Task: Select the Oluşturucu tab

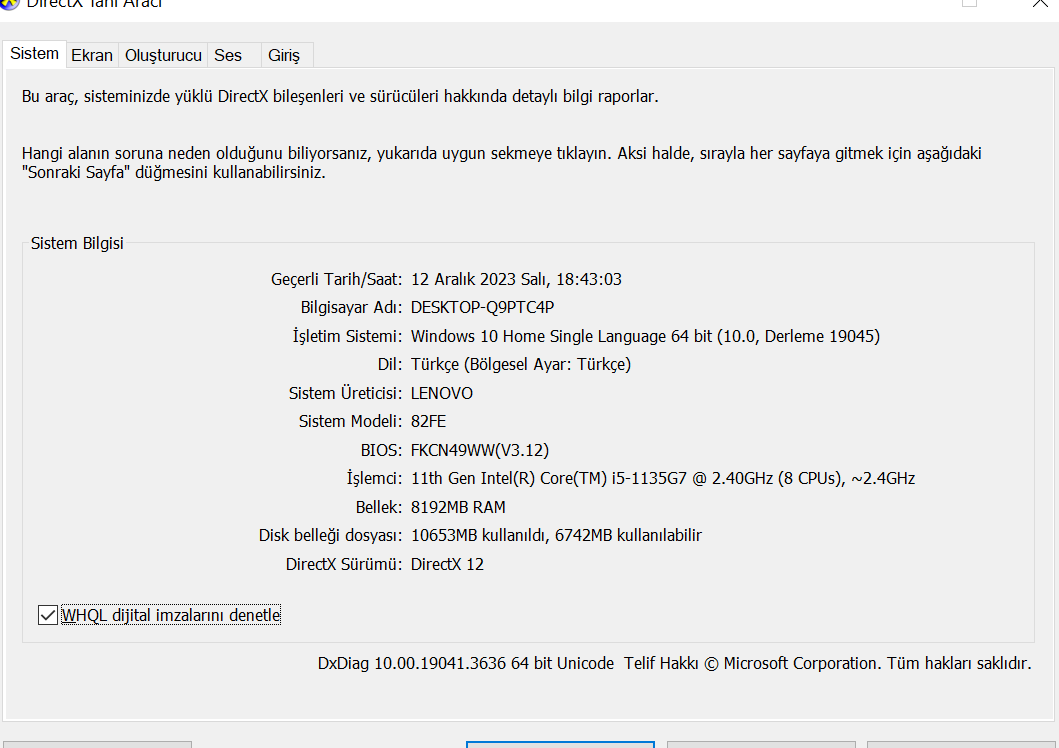Action: (162, 55)
